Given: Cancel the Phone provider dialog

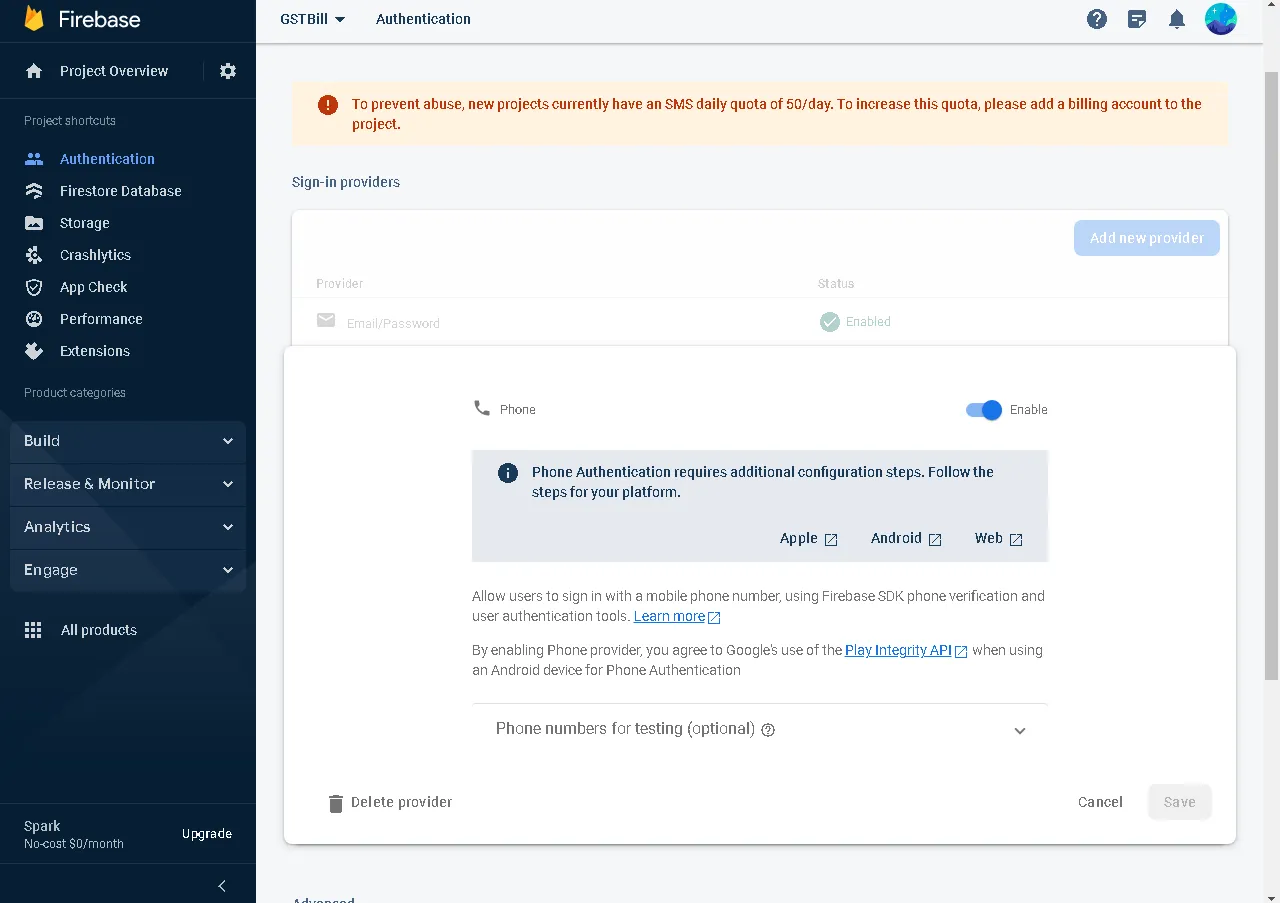Looking at the screenshot, I should point(1100,802).
